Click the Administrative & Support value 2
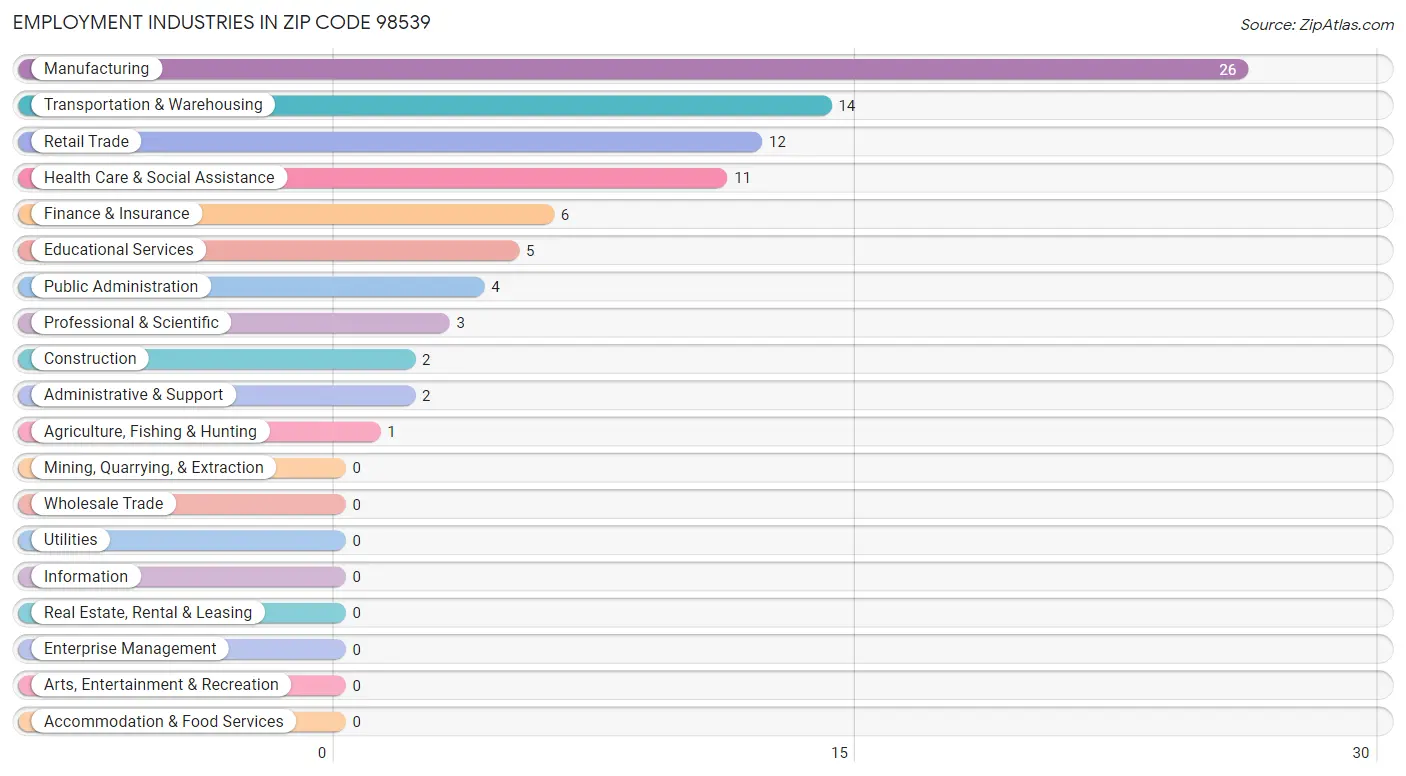 click(x=426, y=396)
